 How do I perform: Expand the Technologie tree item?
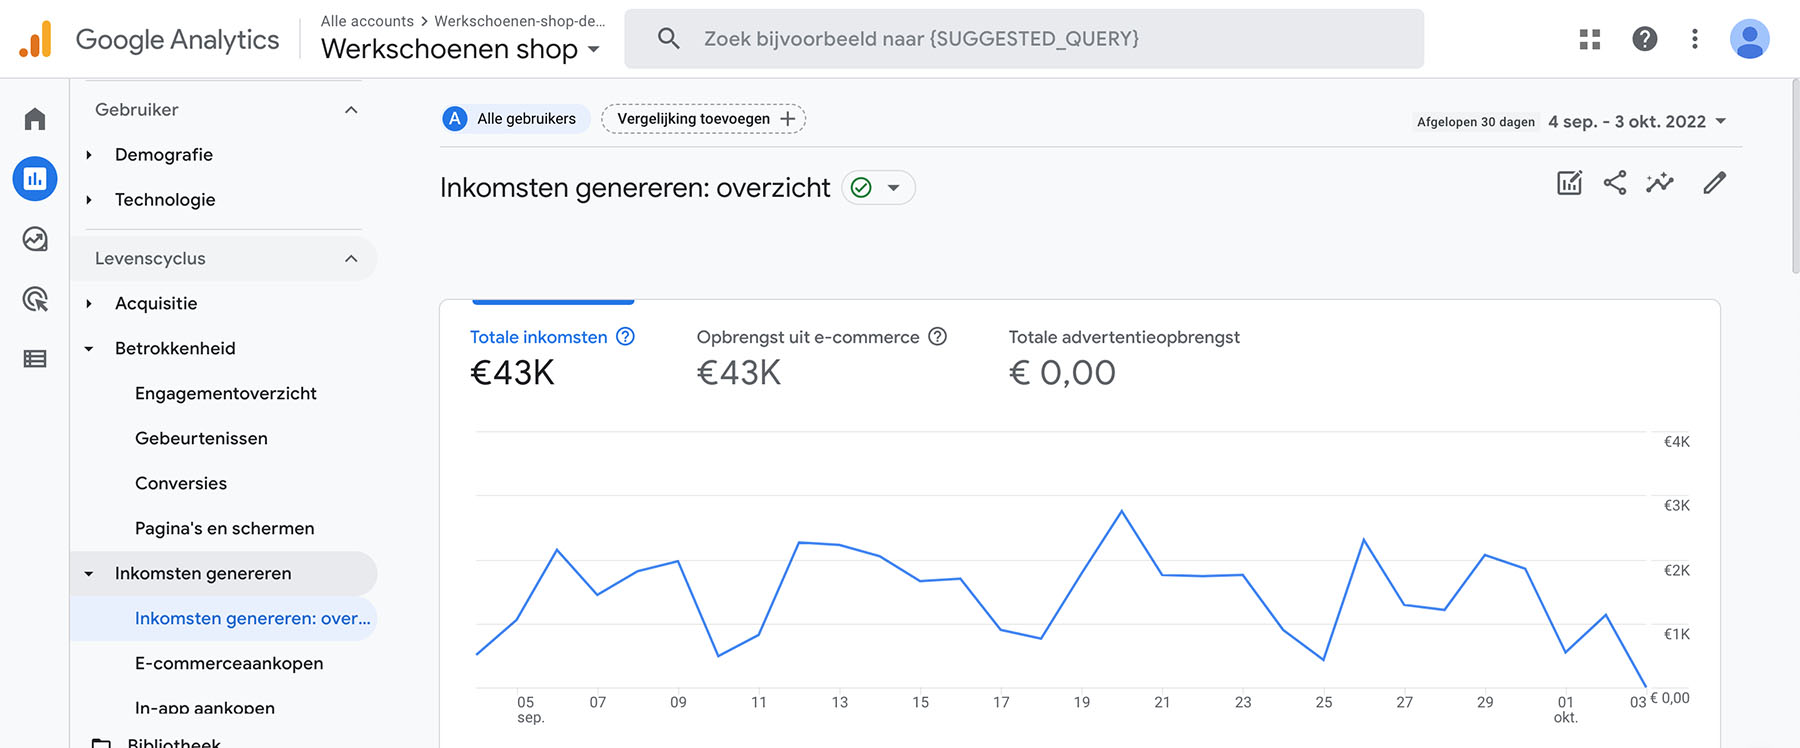89,200
